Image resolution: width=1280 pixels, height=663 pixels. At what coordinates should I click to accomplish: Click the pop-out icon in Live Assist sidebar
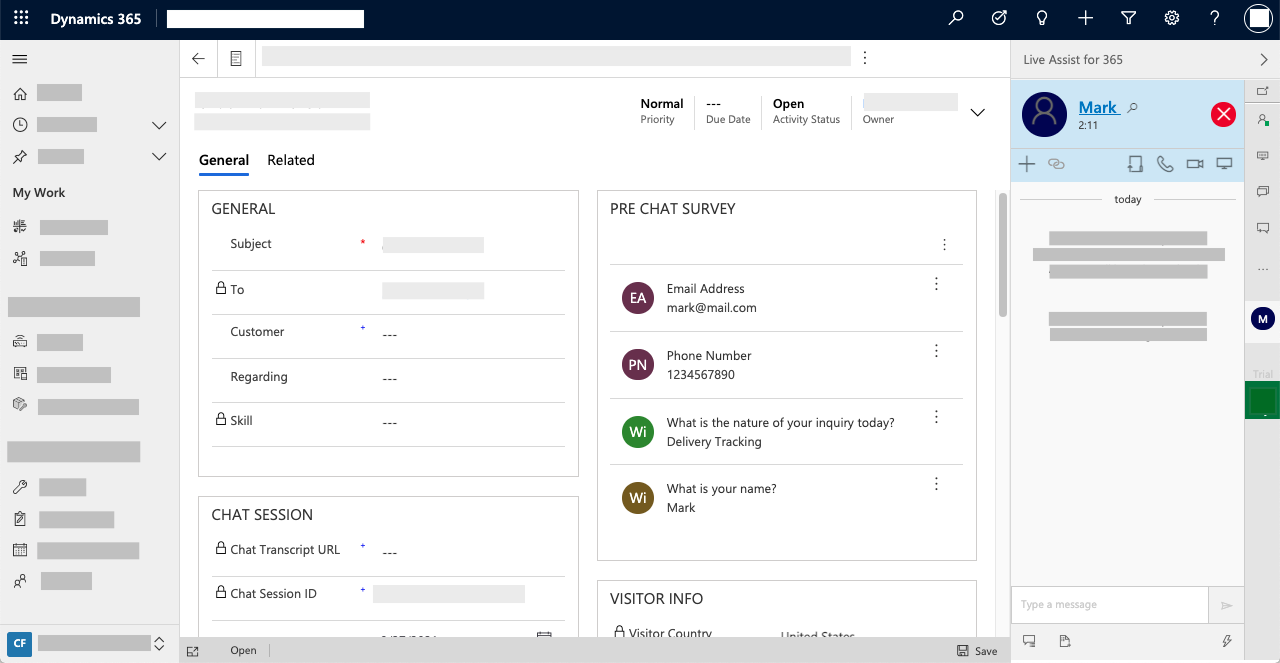pos(1262,91)
